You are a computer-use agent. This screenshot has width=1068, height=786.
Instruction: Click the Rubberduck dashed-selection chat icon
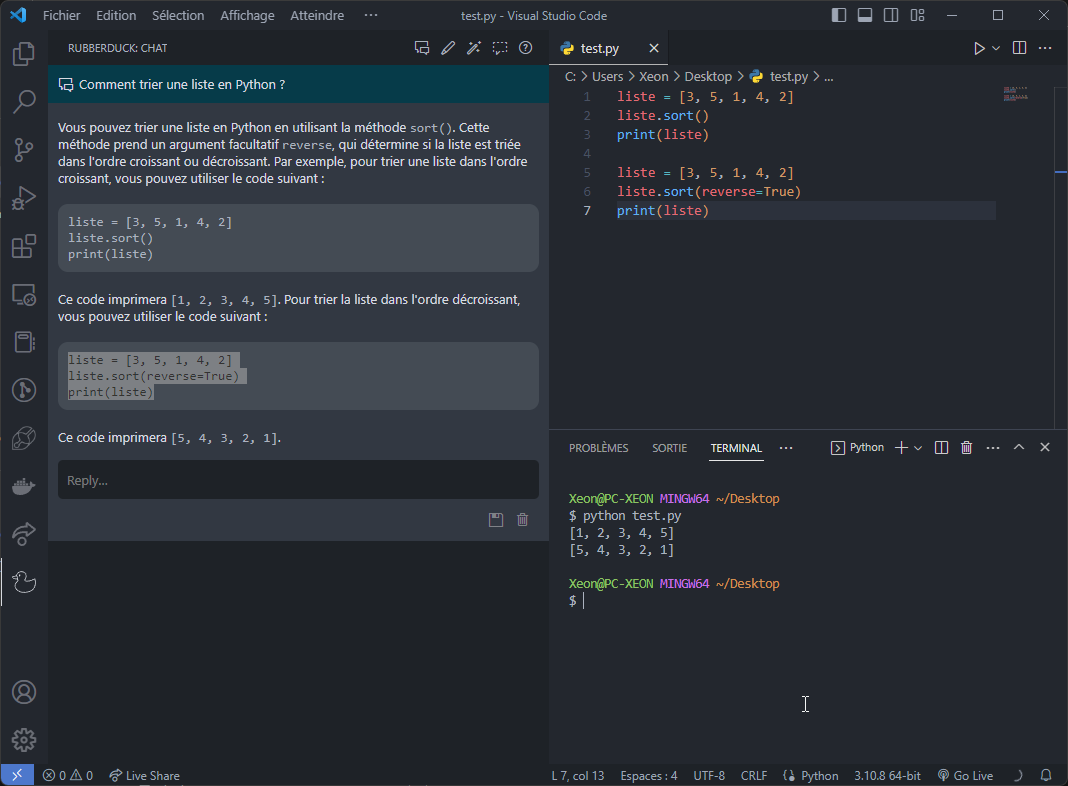click(500, 48)
